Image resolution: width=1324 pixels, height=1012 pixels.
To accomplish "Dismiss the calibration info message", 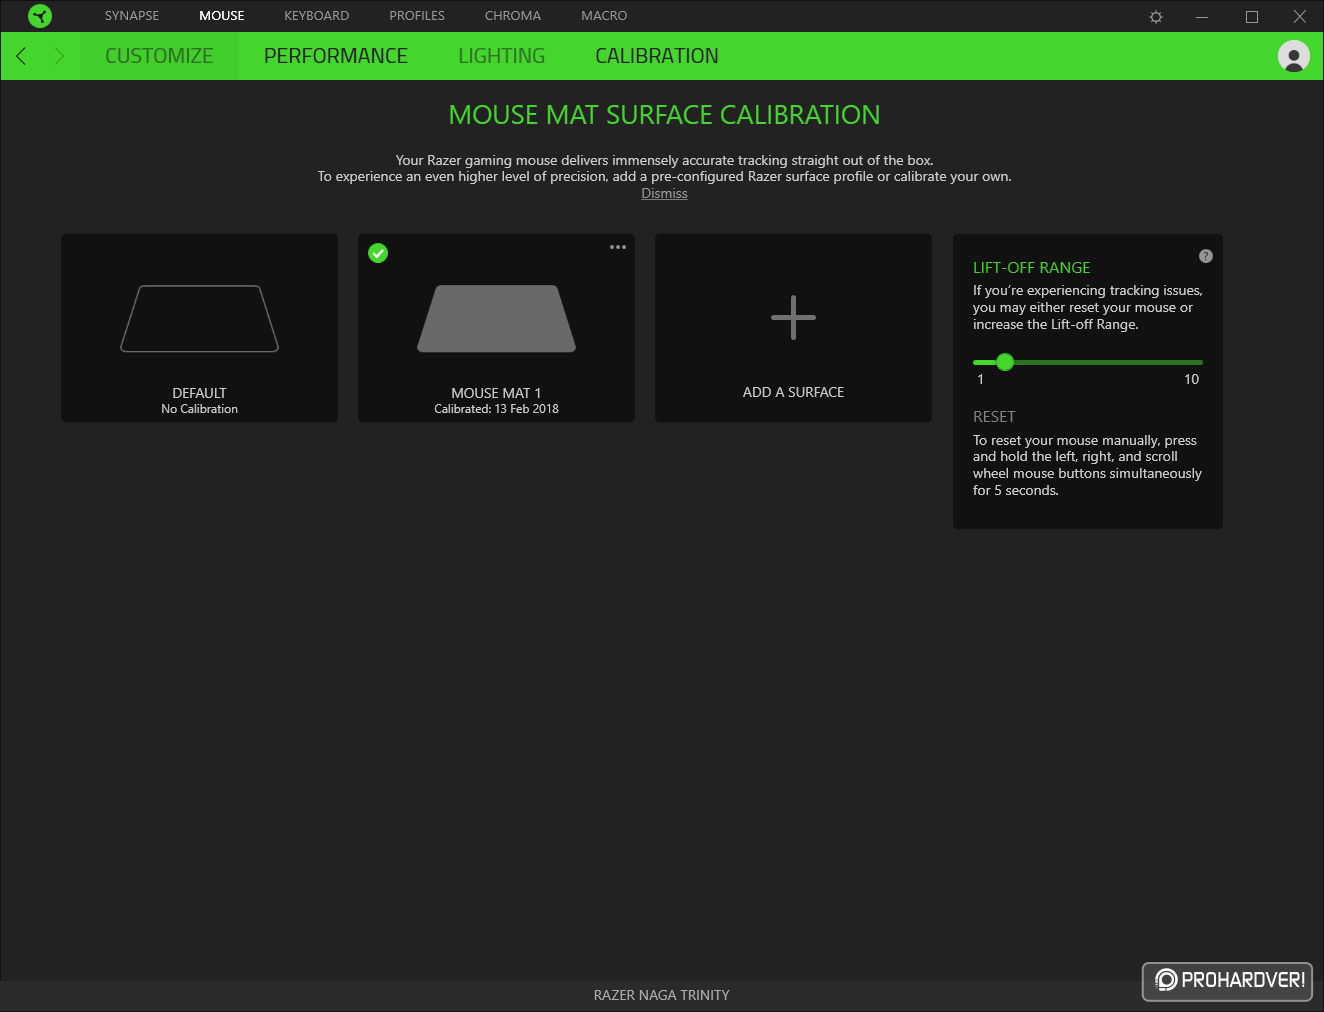I will [664, 194].
